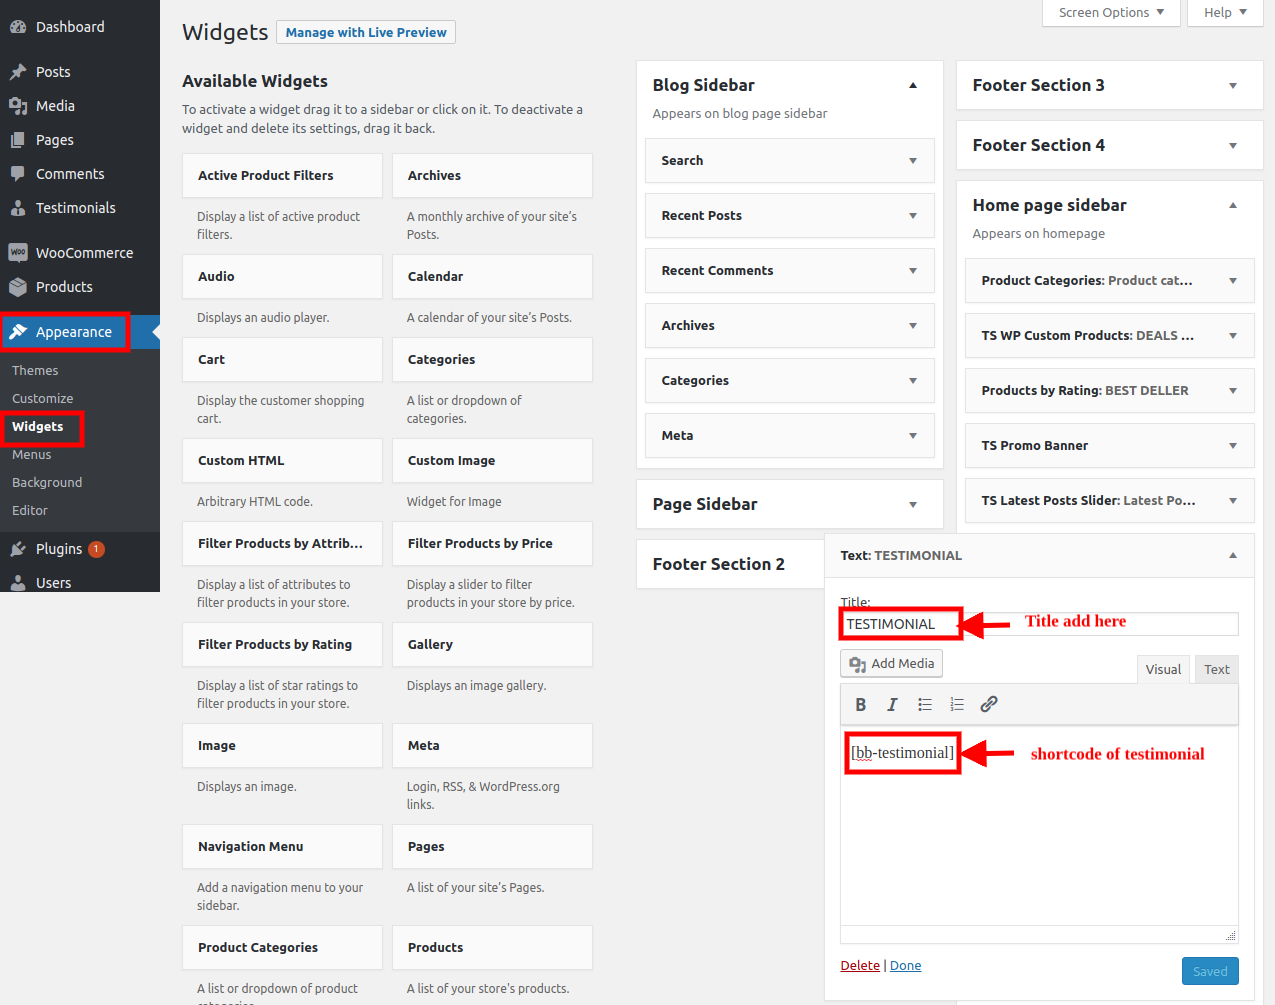Collapse the Text: TESTIMONIAL widget
Screen dimensions: 1275x1005
(1232, 556)
